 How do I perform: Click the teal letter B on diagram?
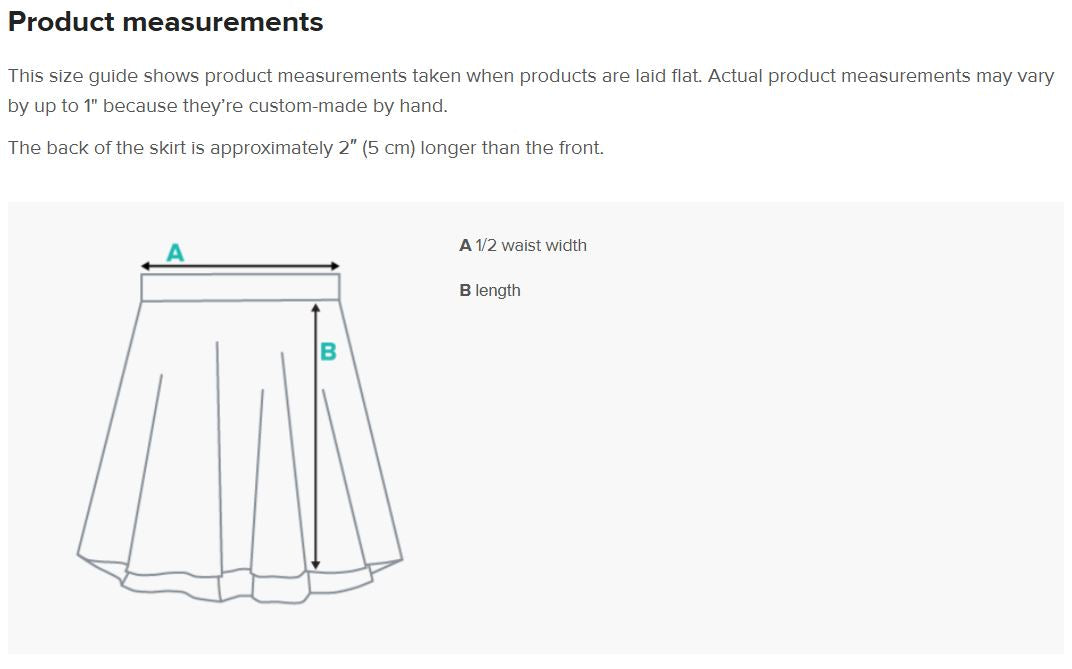point(328,351)
